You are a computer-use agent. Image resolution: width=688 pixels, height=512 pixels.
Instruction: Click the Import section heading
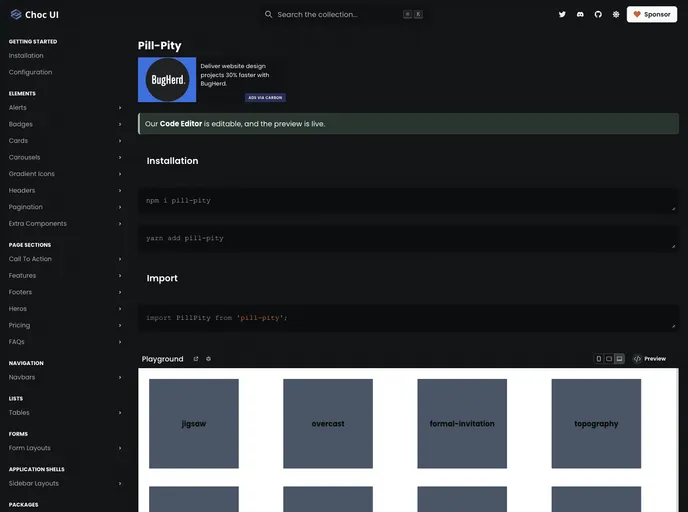(x=162, y=278)
